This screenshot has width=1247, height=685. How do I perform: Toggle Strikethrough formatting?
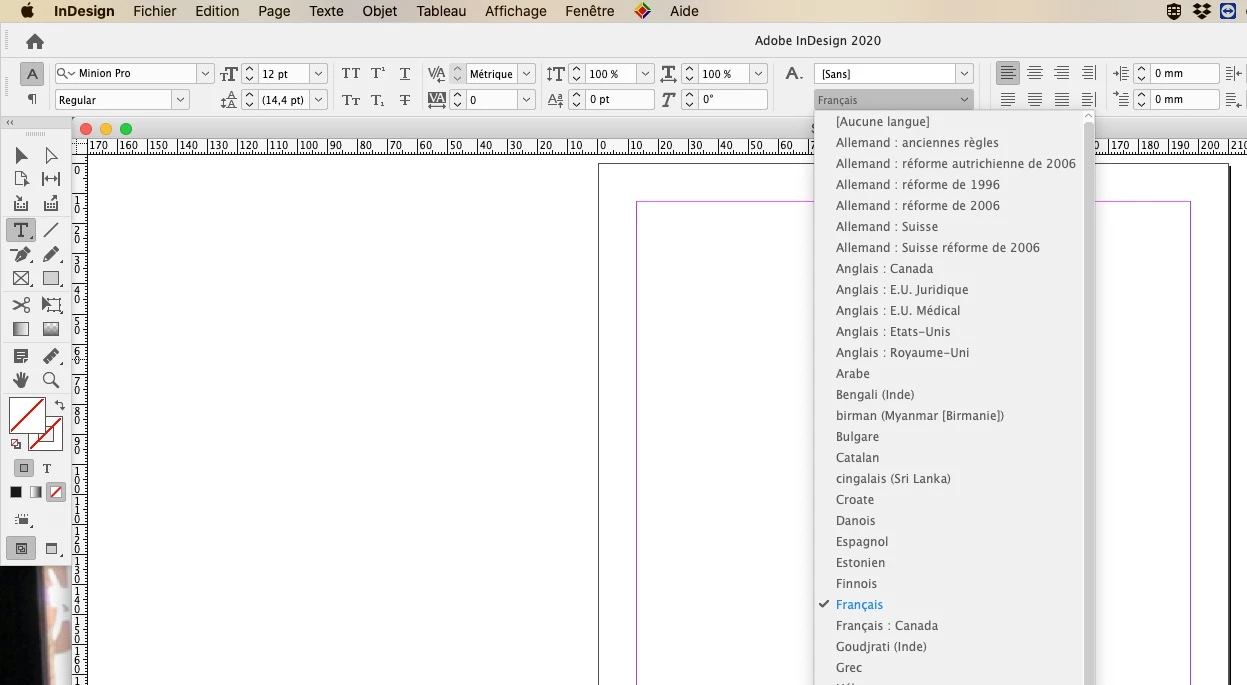[x=405, y=100]
